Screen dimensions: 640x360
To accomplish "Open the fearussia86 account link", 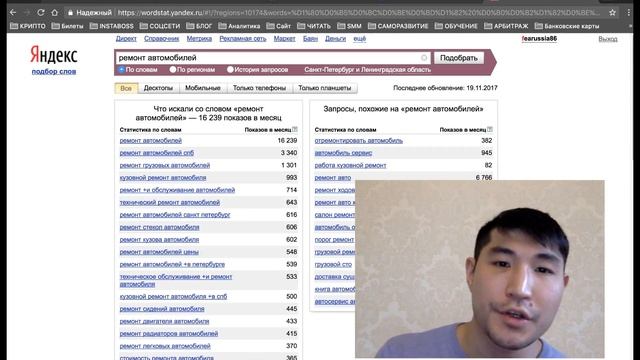I will [539, 39].
